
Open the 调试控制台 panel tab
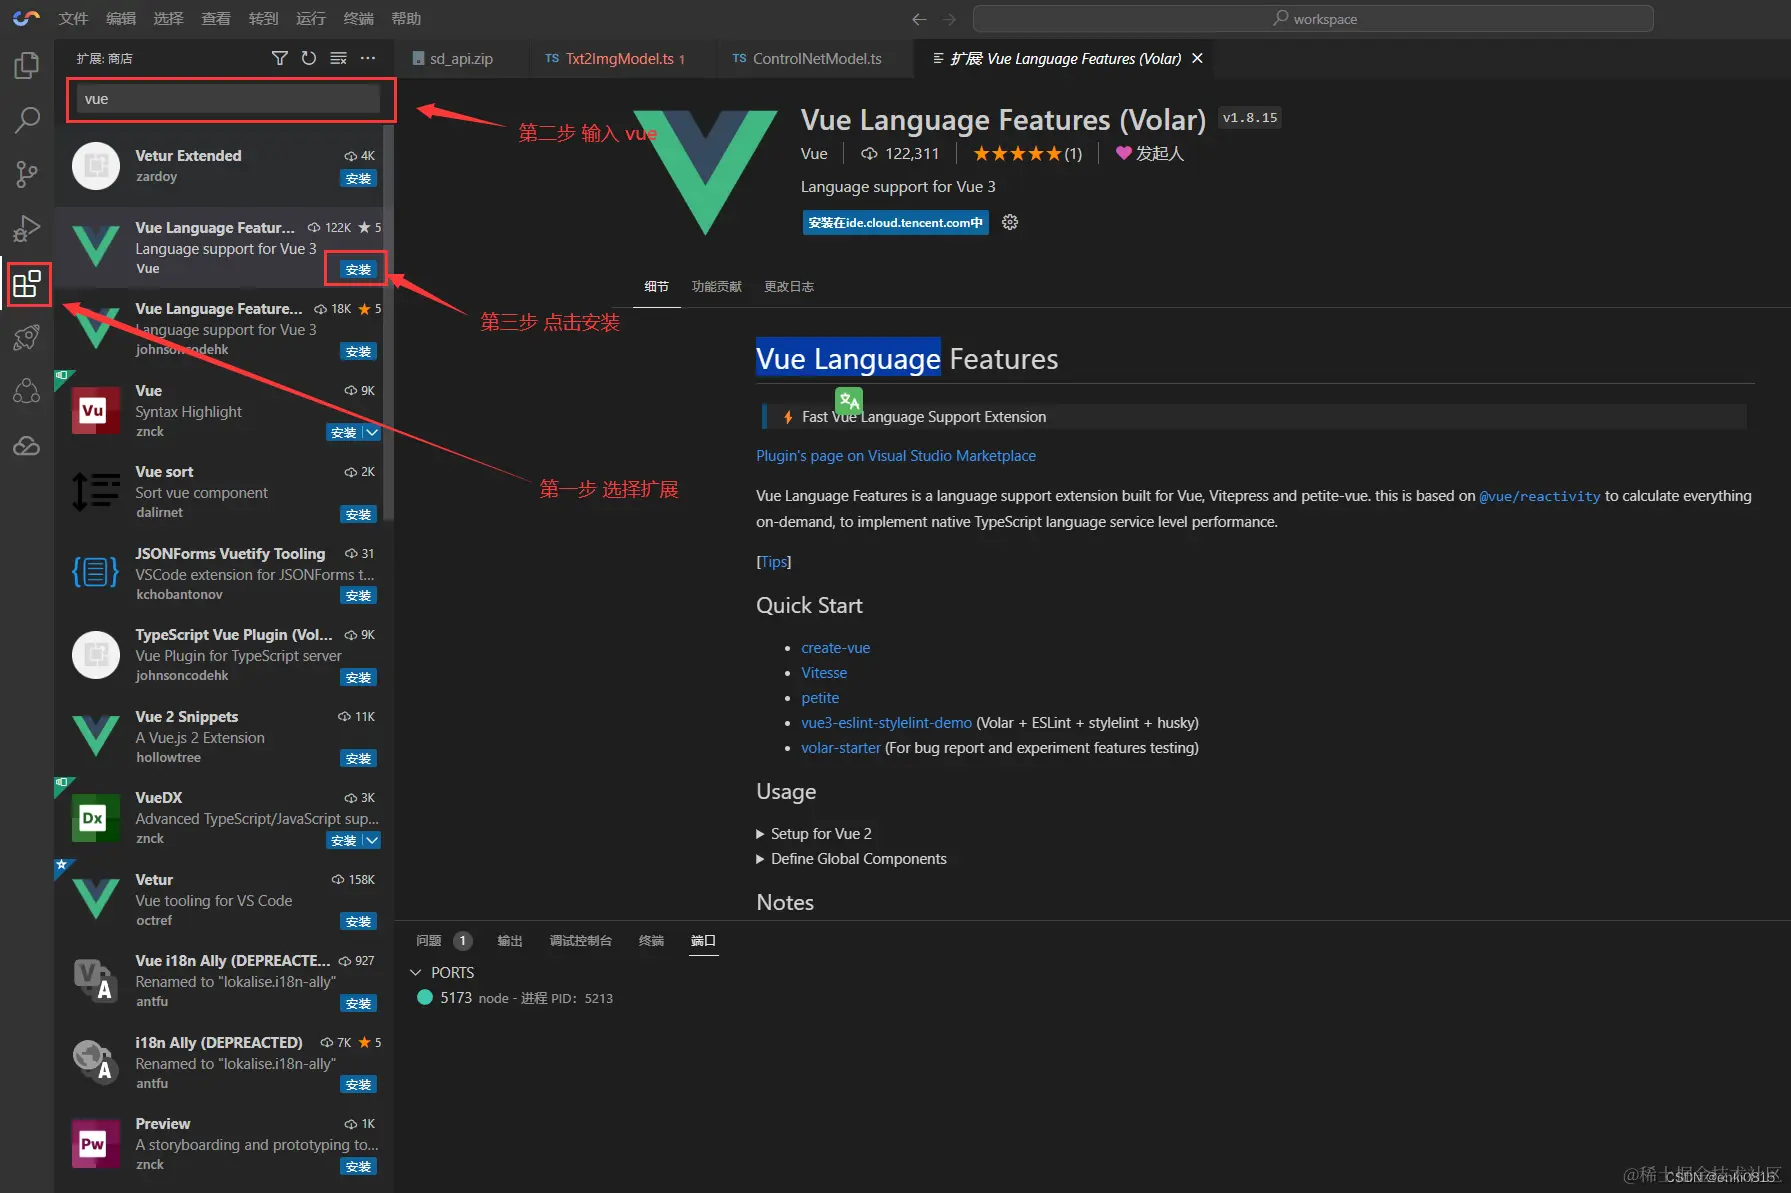coord(581,940)
